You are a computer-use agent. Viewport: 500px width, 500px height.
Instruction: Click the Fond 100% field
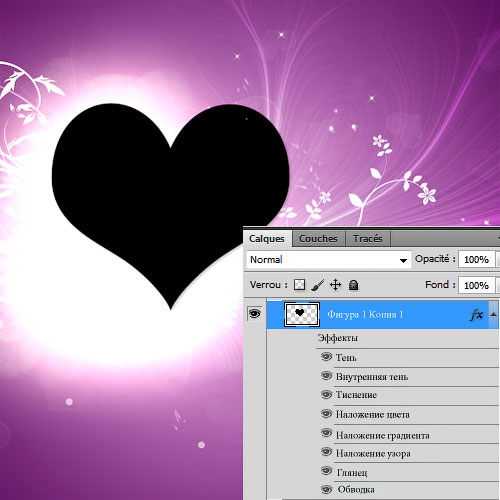coord(476,285)
